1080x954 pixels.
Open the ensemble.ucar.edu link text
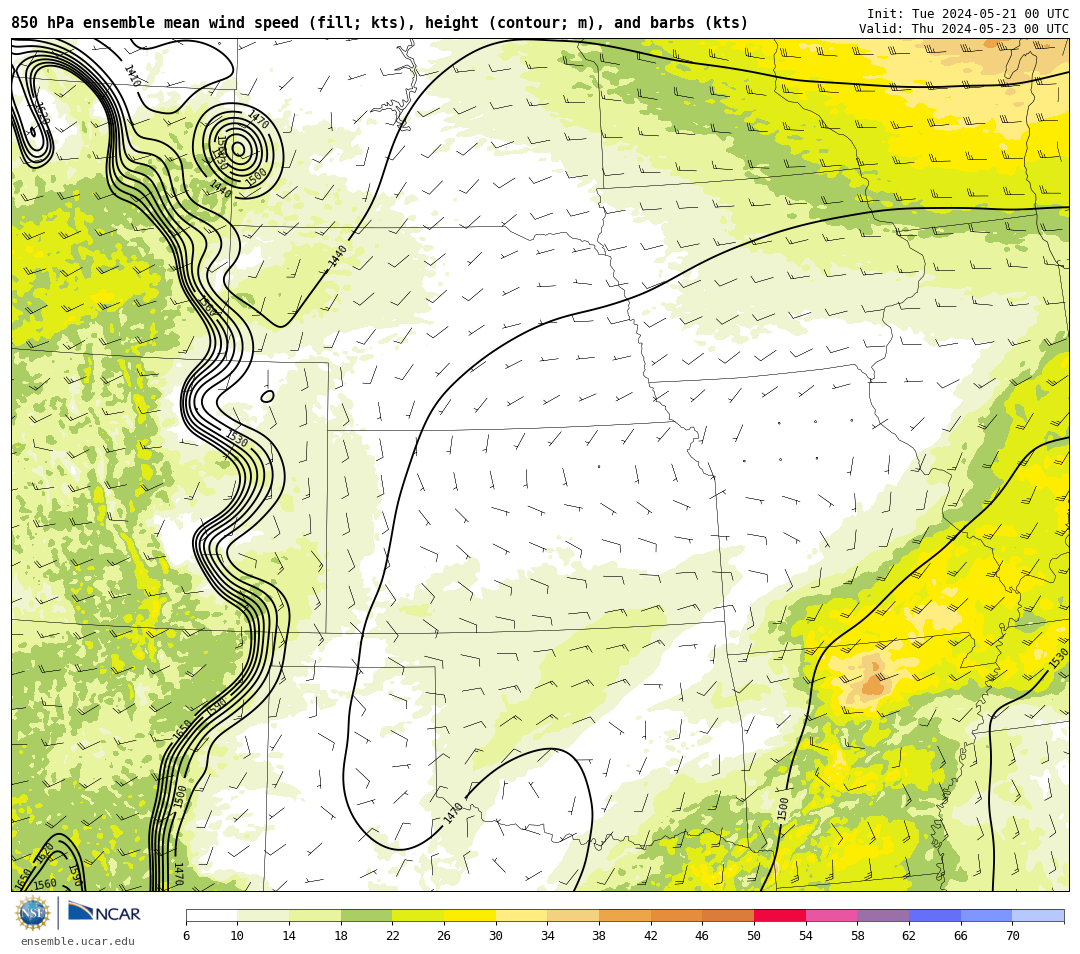point(78,941)
